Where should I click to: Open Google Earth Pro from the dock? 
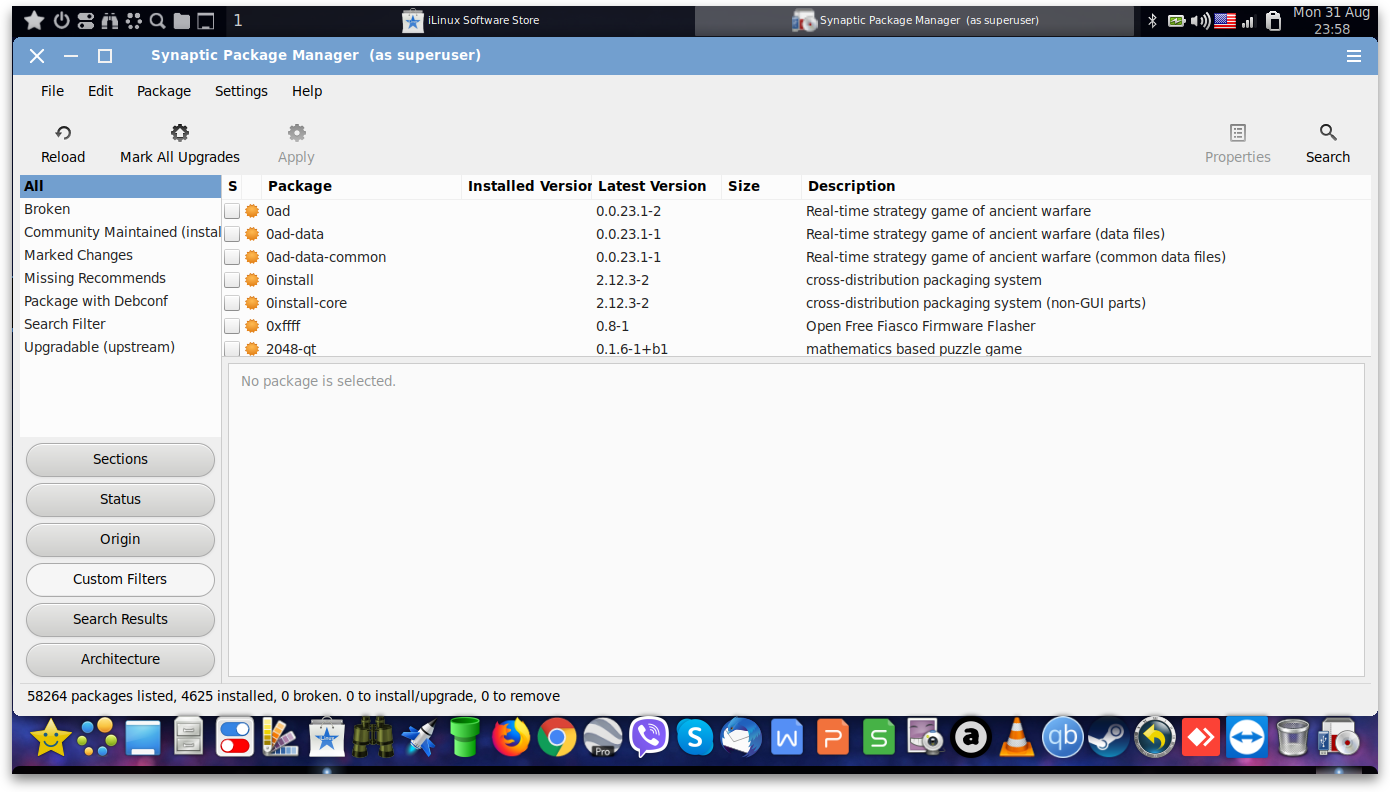[x=603, y=738]
